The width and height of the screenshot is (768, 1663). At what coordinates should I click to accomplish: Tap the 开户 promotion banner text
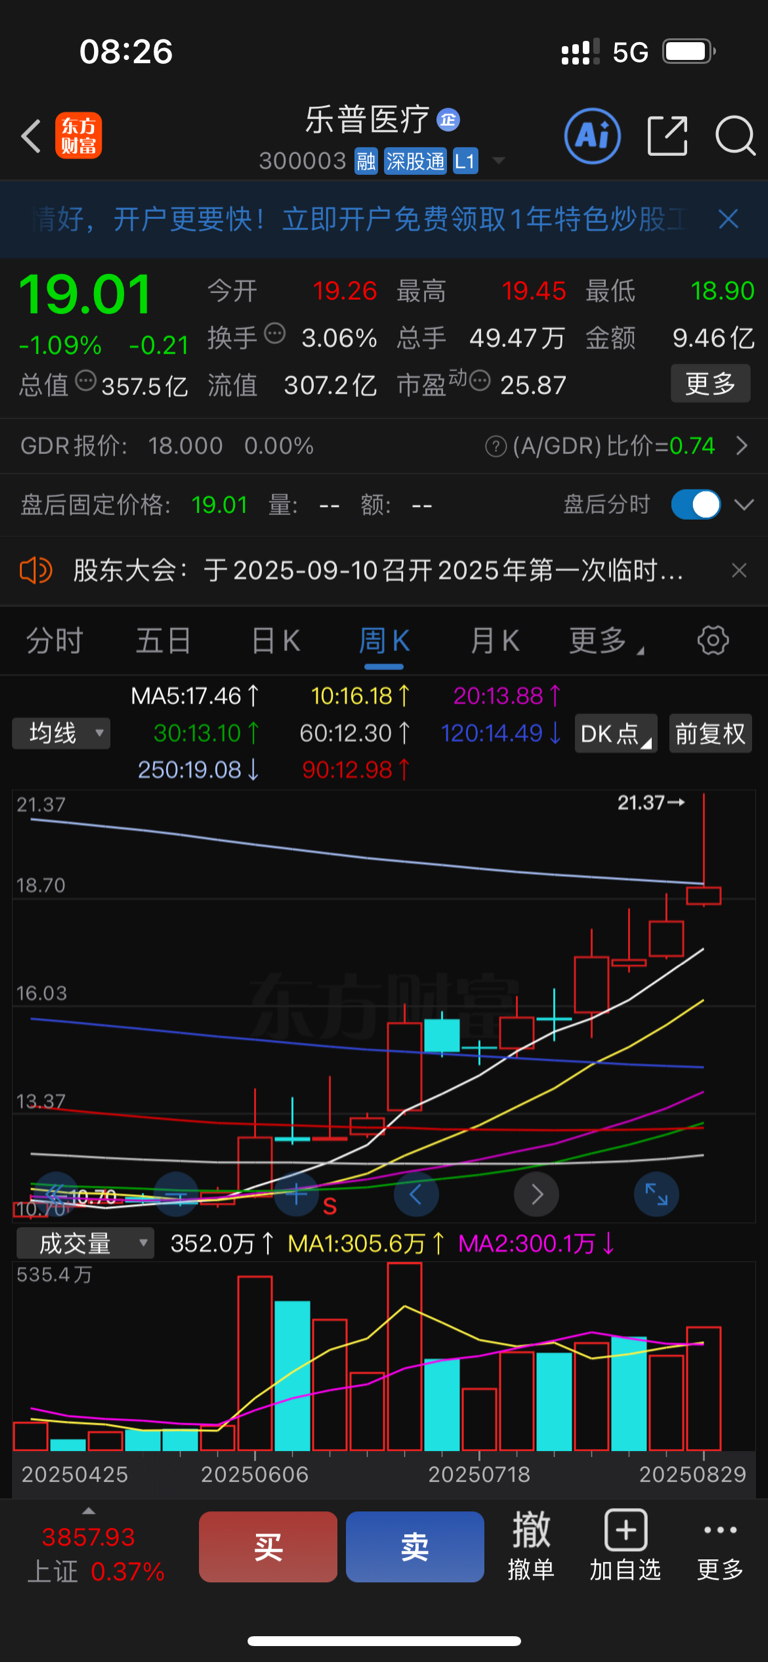pyautogui.click(x=360, y=219)
